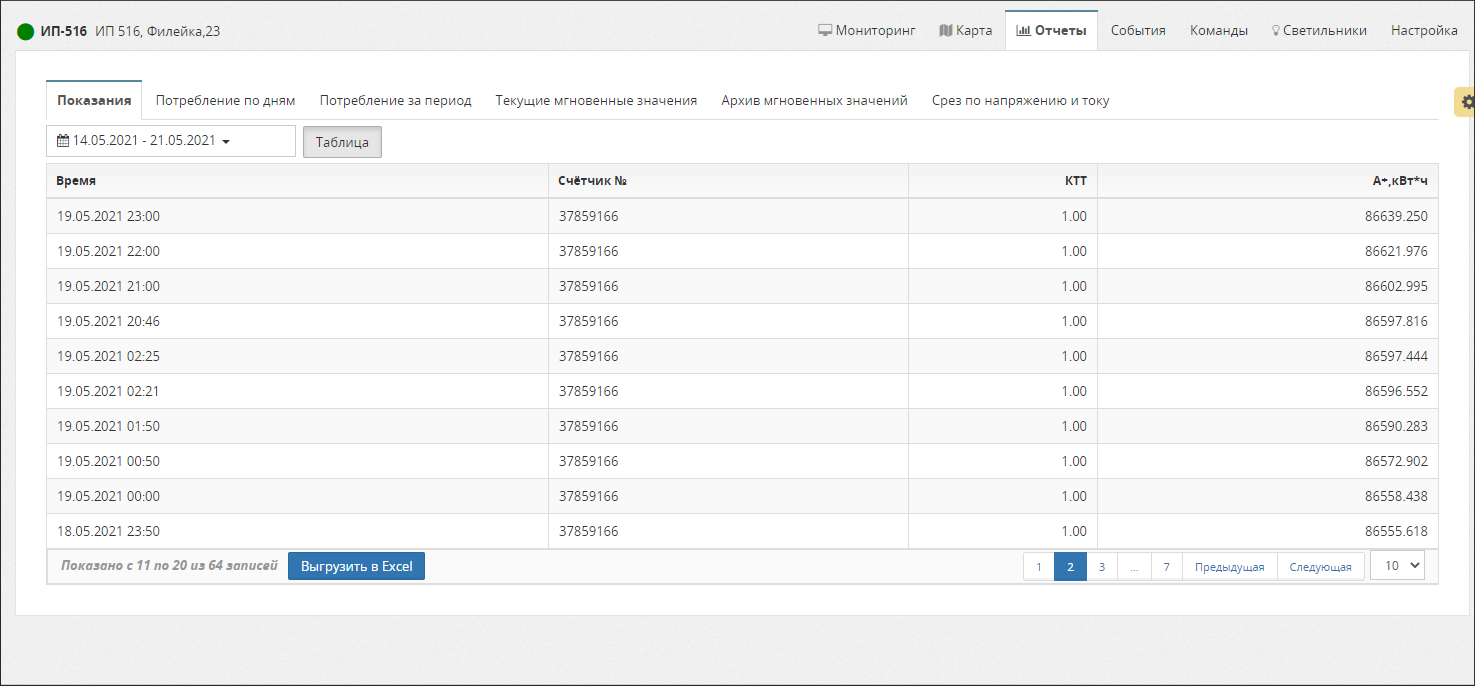Image resolution: width=1475 pixels, height=686 pixels.
Task: Click the gear settings icon on right edge
Action: point(1466,102)
